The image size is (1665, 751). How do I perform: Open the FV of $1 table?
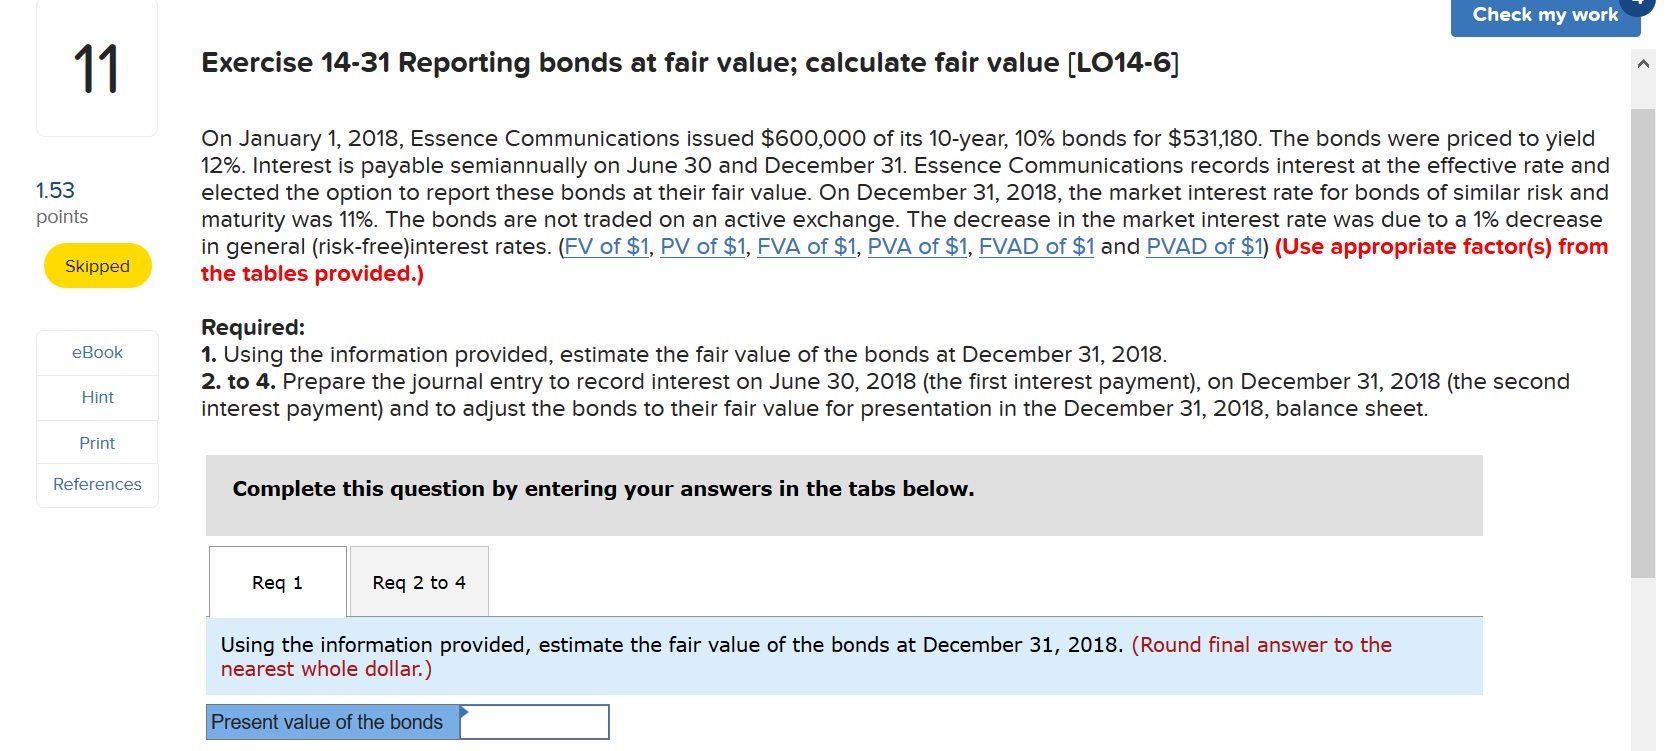coord(605,246)
